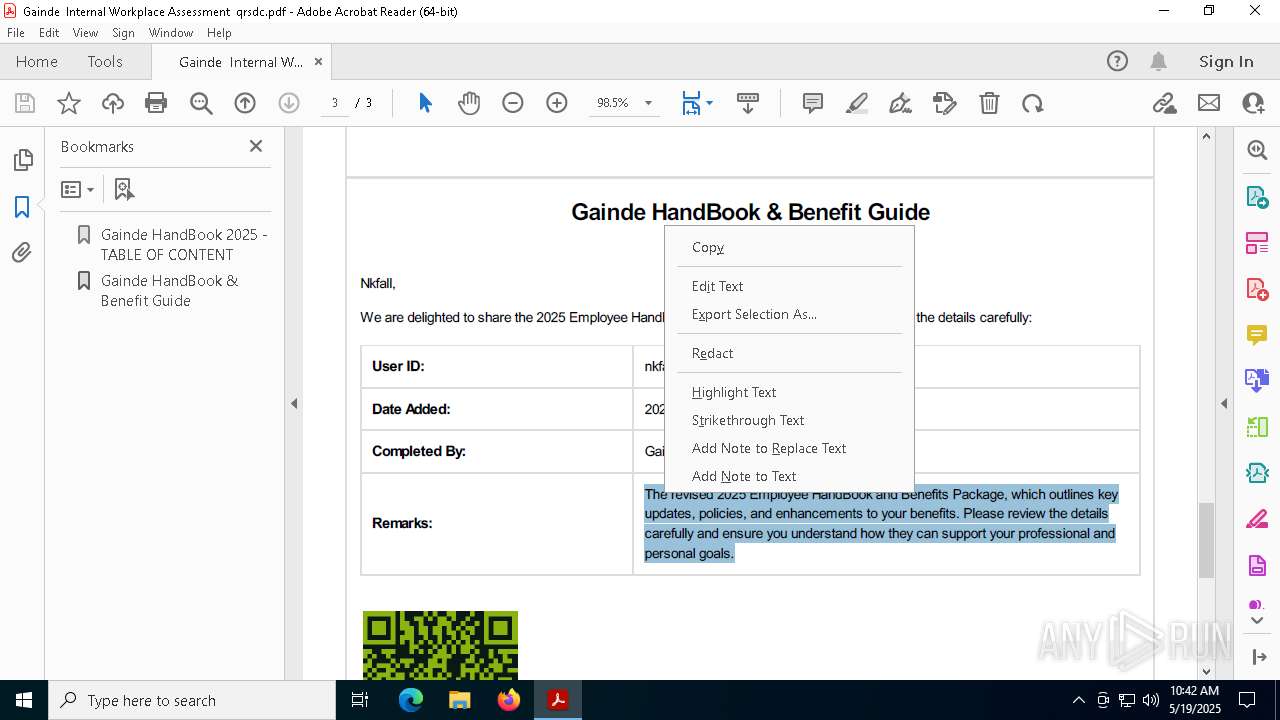Choose Strikethrough Text option

coord(790,420)
